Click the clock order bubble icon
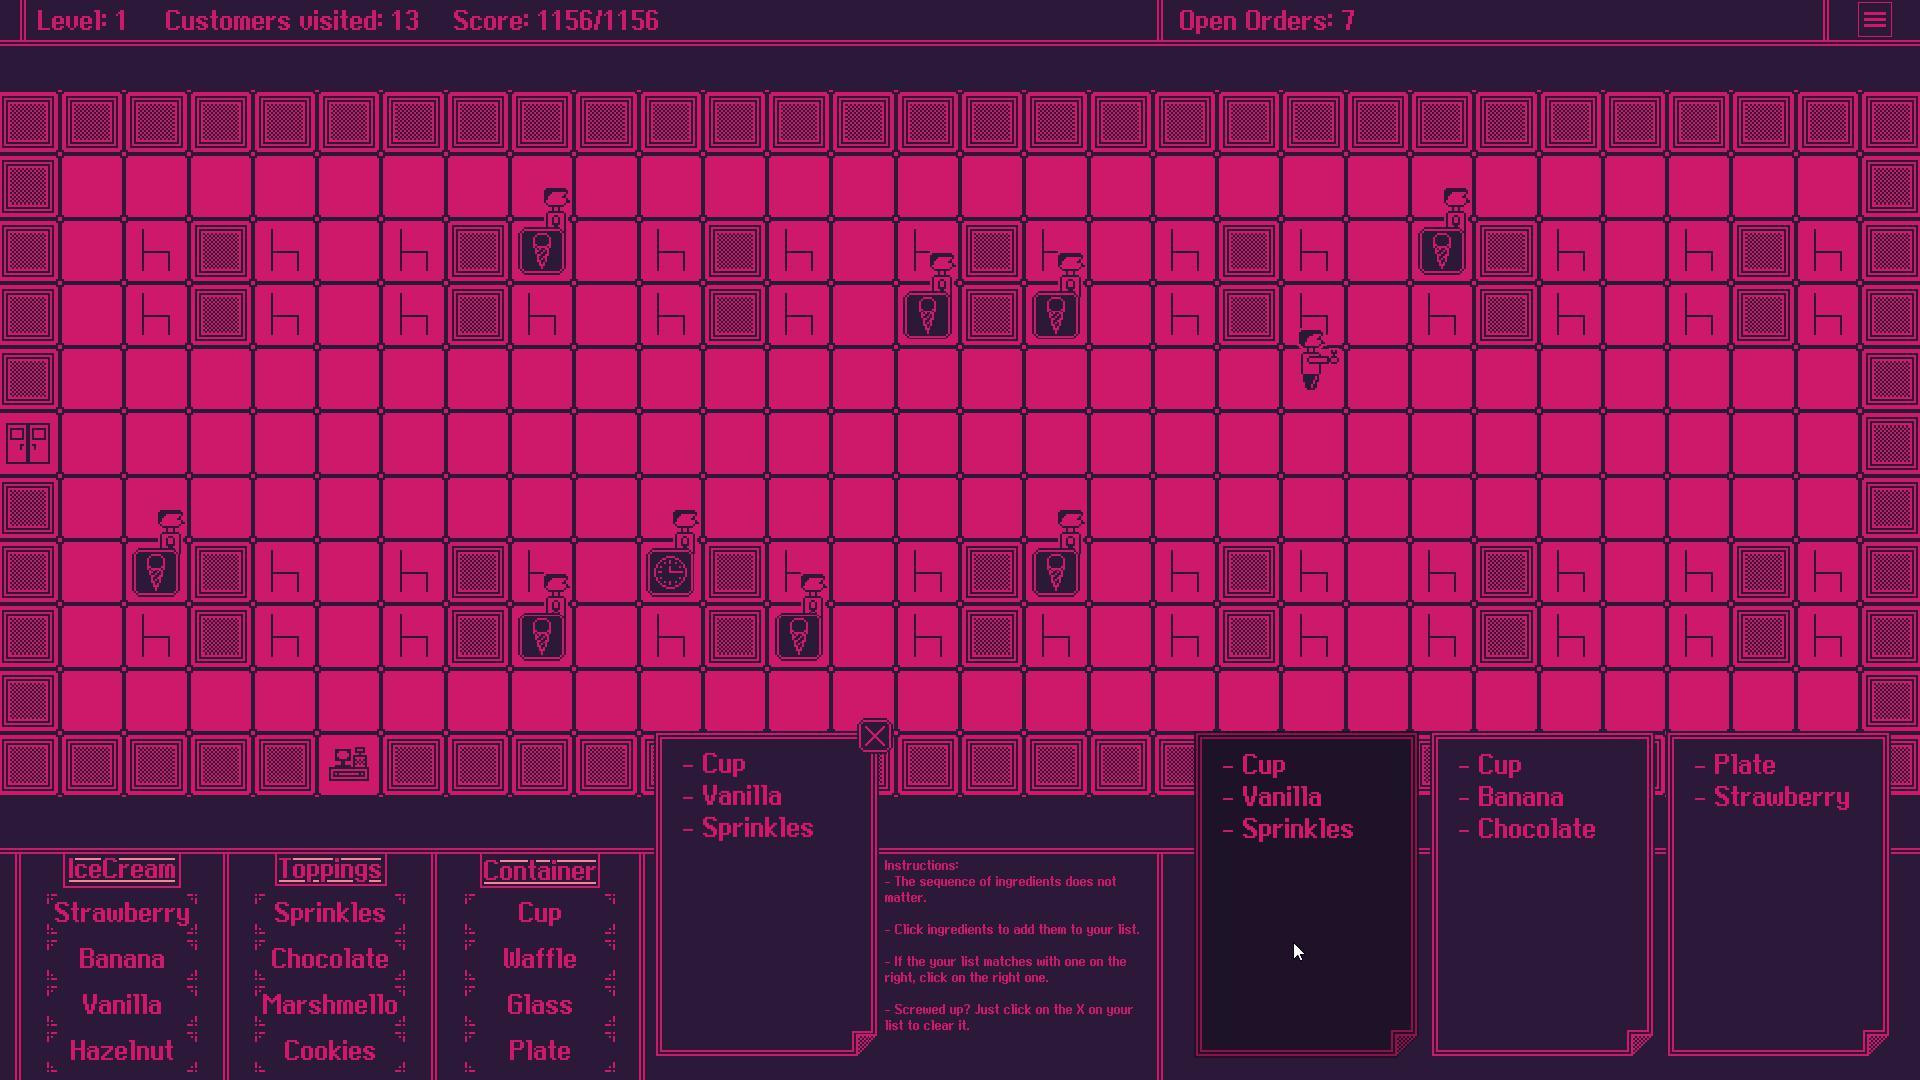The width and height of the screenshot is (1920, 1080). 670,573
